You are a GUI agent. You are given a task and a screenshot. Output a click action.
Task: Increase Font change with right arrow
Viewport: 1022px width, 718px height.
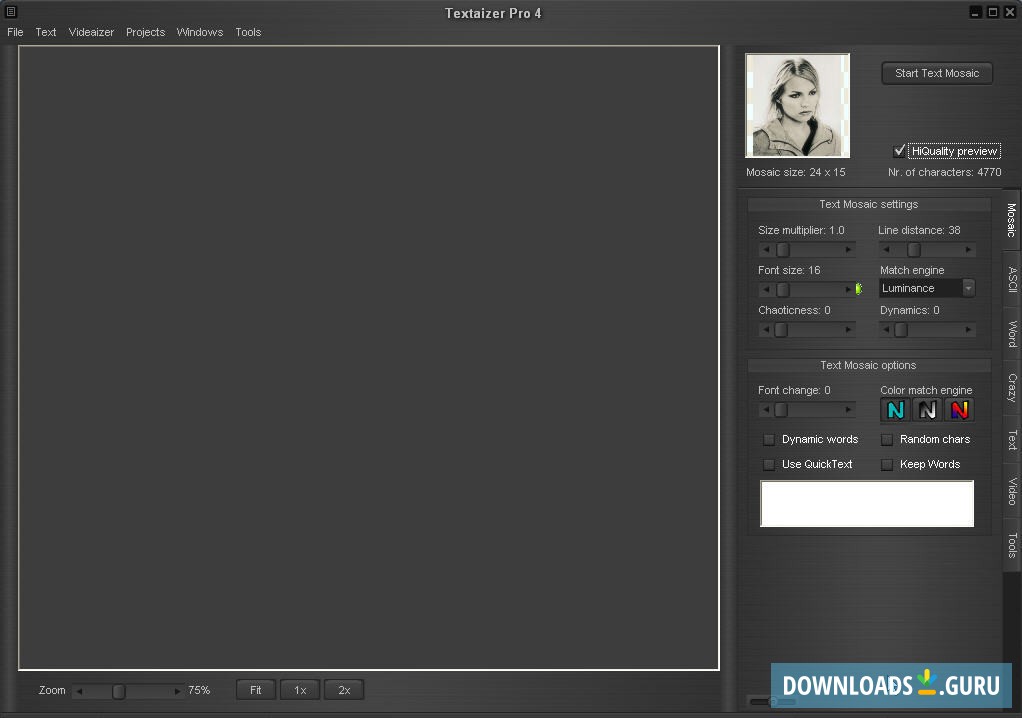(848, 410)
